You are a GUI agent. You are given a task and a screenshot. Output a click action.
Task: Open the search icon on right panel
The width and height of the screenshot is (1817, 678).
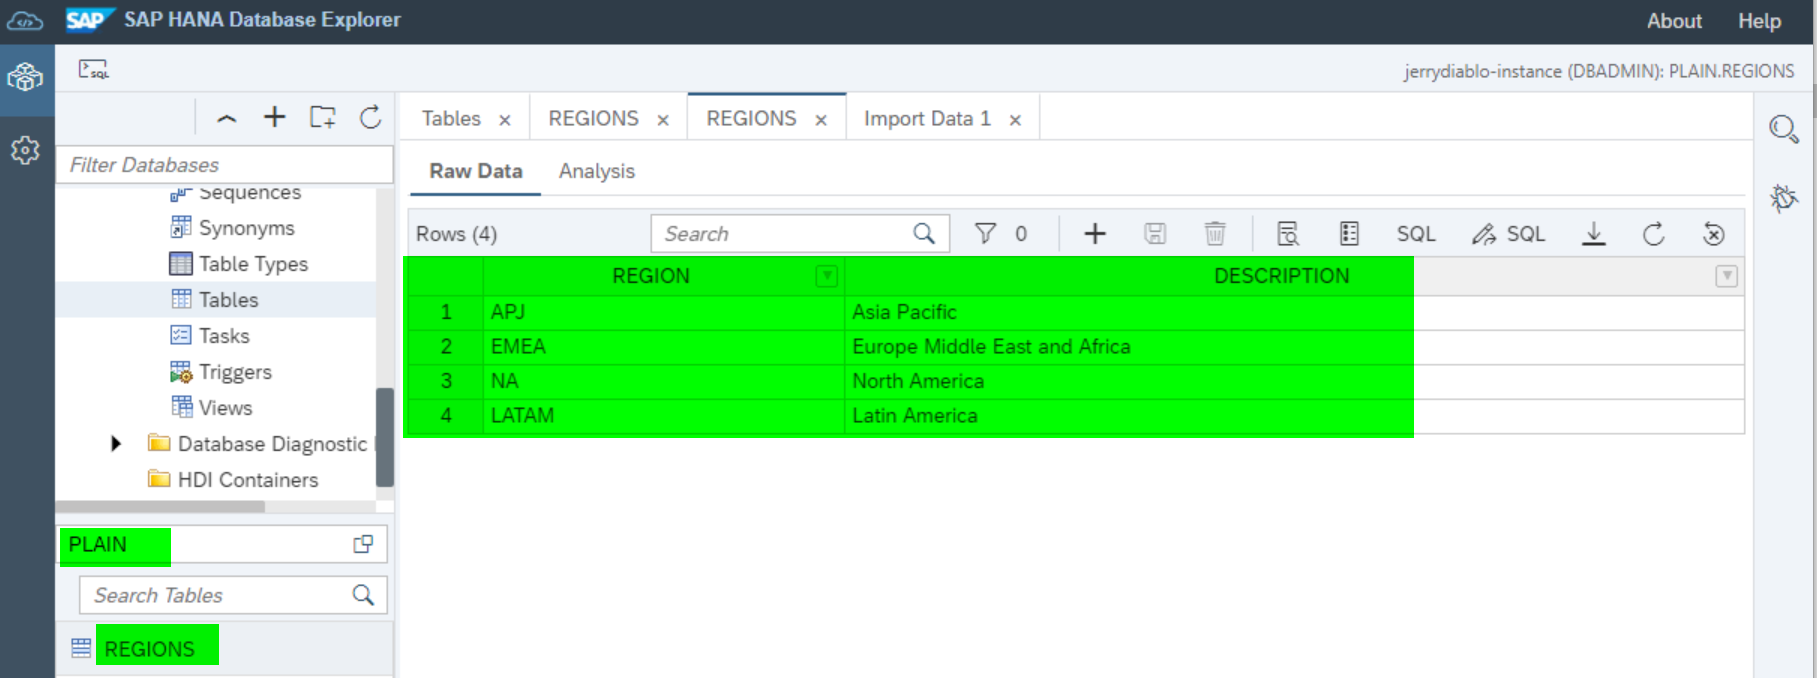coord(1784,129)
